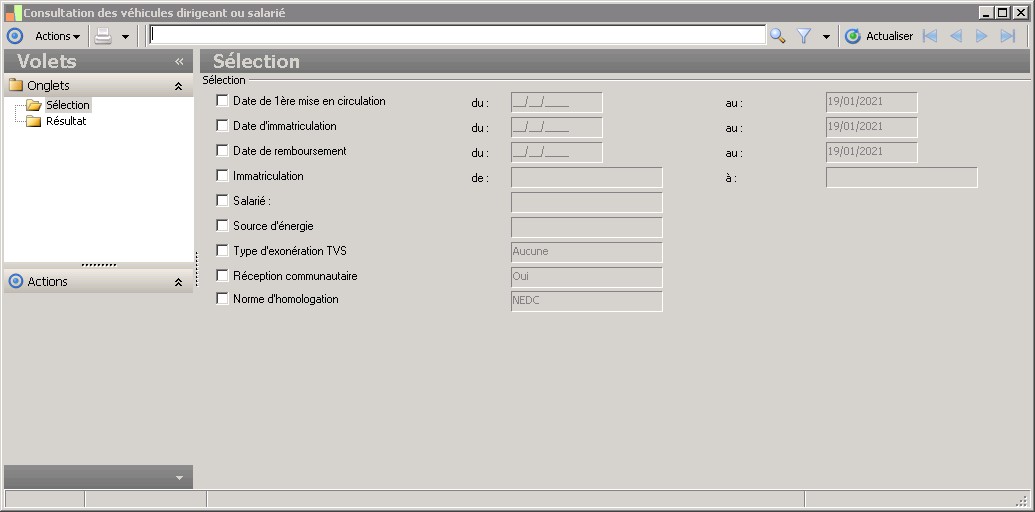Click the dotted splitter handle below Onglets tree
Screen dimensions: 1035x512
point(99,265)
